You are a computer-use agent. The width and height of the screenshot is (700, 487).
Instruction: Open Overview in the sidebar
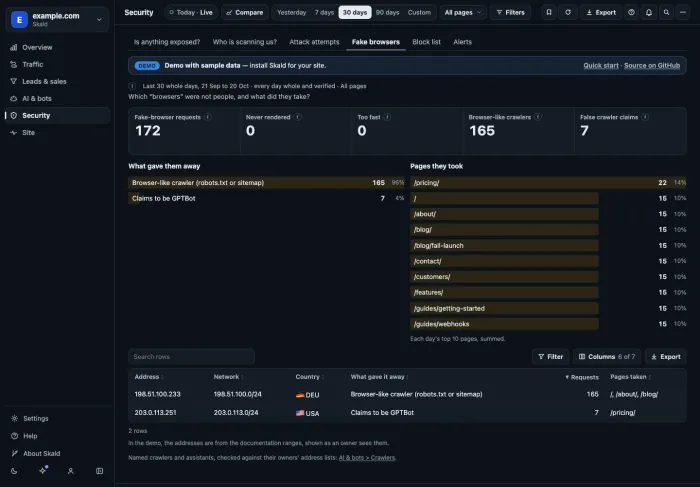pos(57,47)
